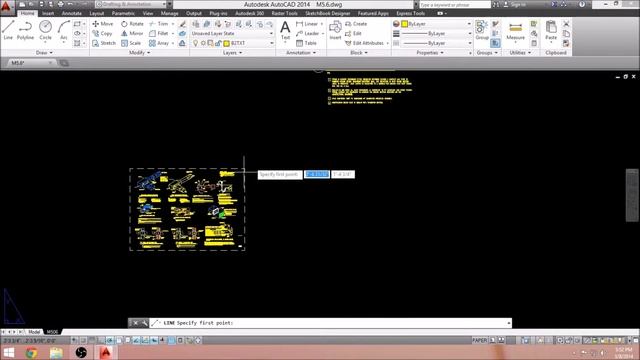Click the Array tool
Screen dimensions: 640x360
tap(159, 43)
